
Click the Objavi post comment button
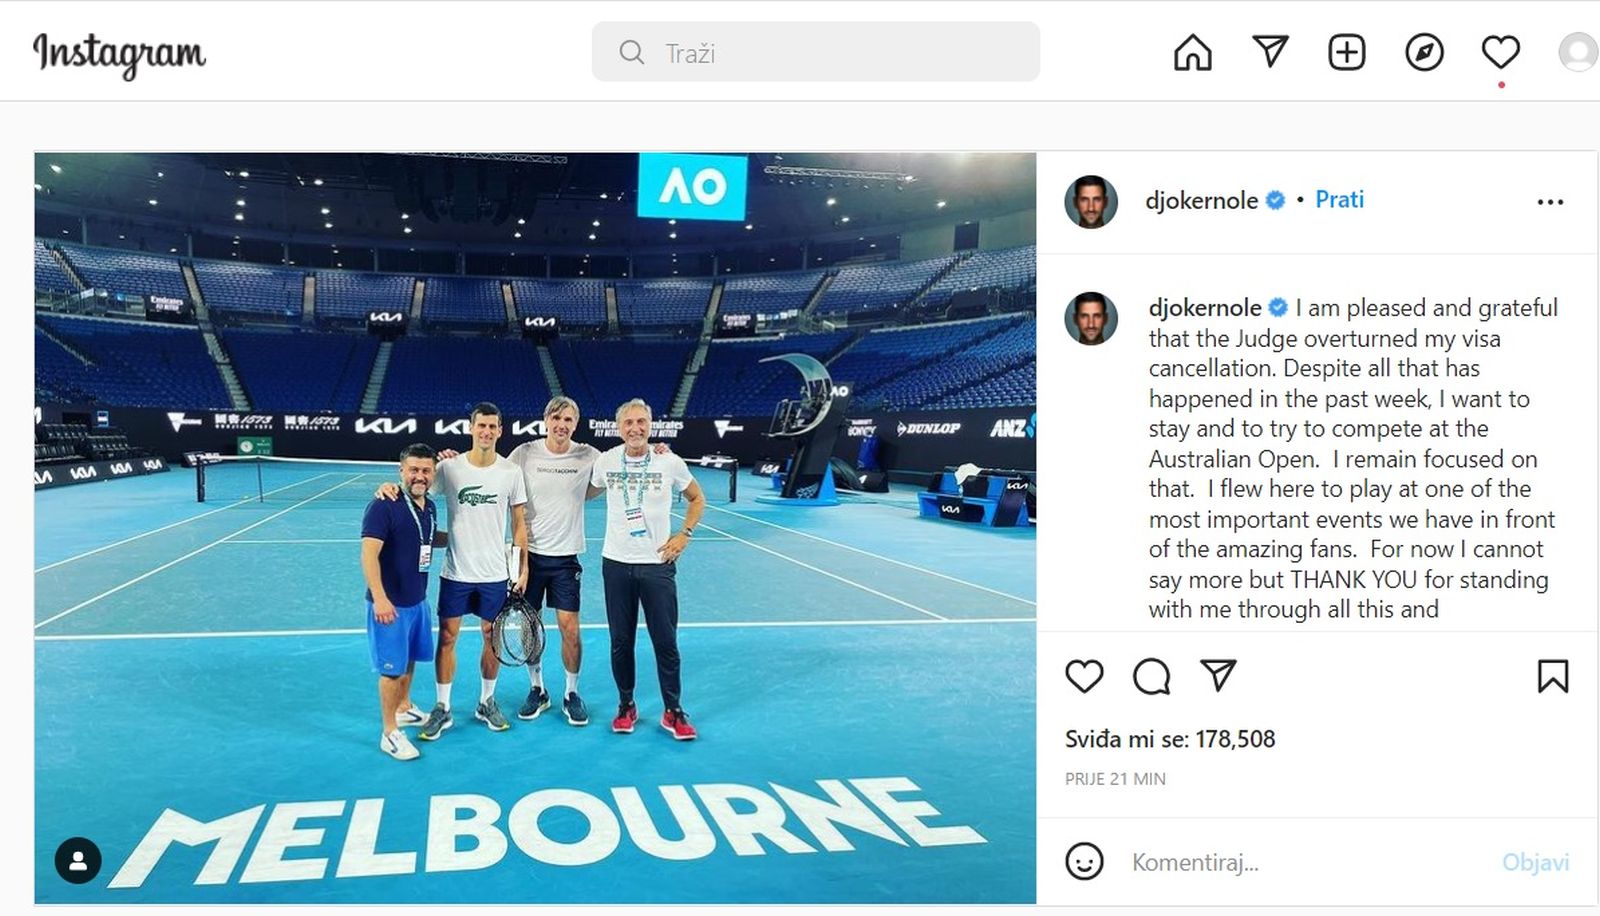point(1535,862)
